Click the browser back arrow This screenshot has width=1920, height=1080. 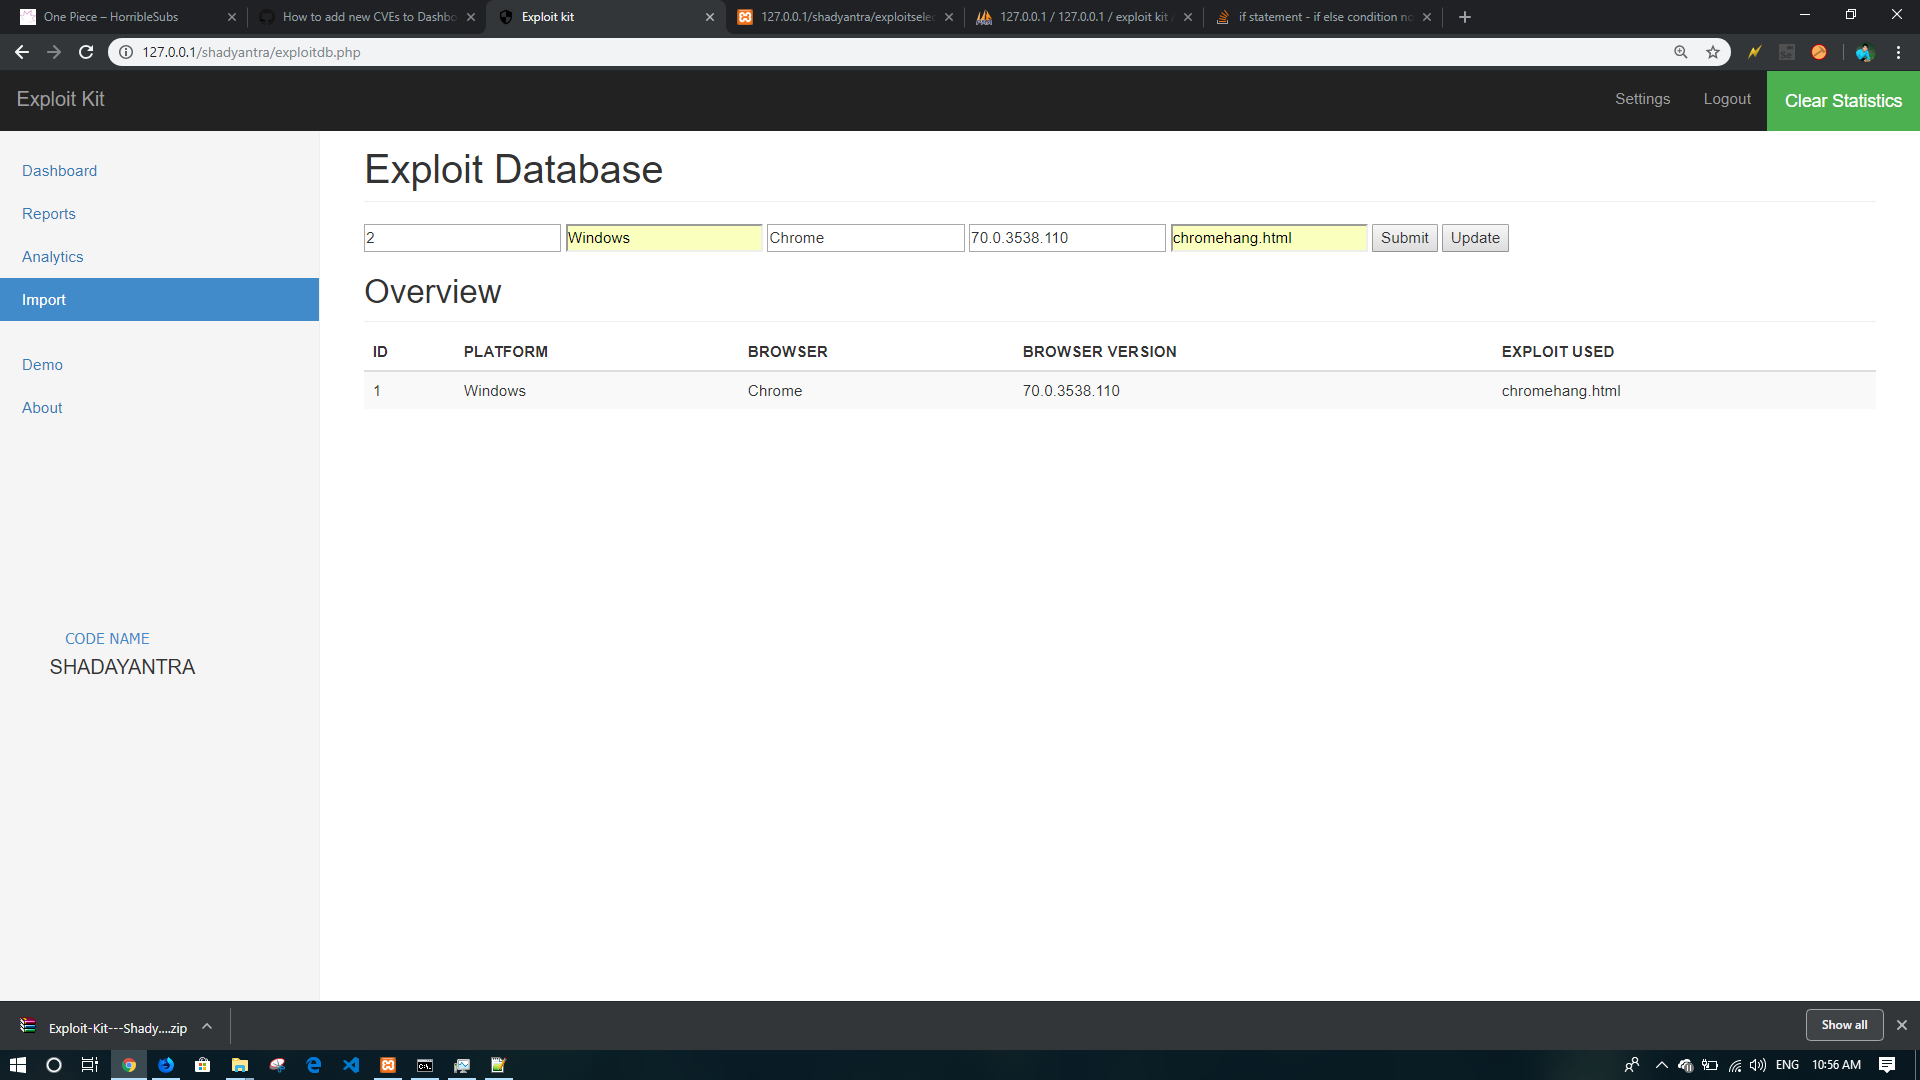coord(21,52)
